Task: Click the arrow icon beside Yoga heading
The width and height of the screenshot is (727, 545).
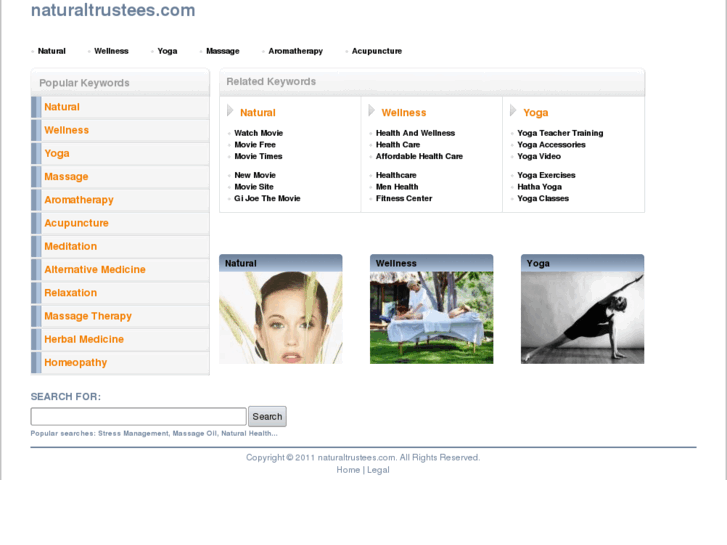Action: coord(513,111)
